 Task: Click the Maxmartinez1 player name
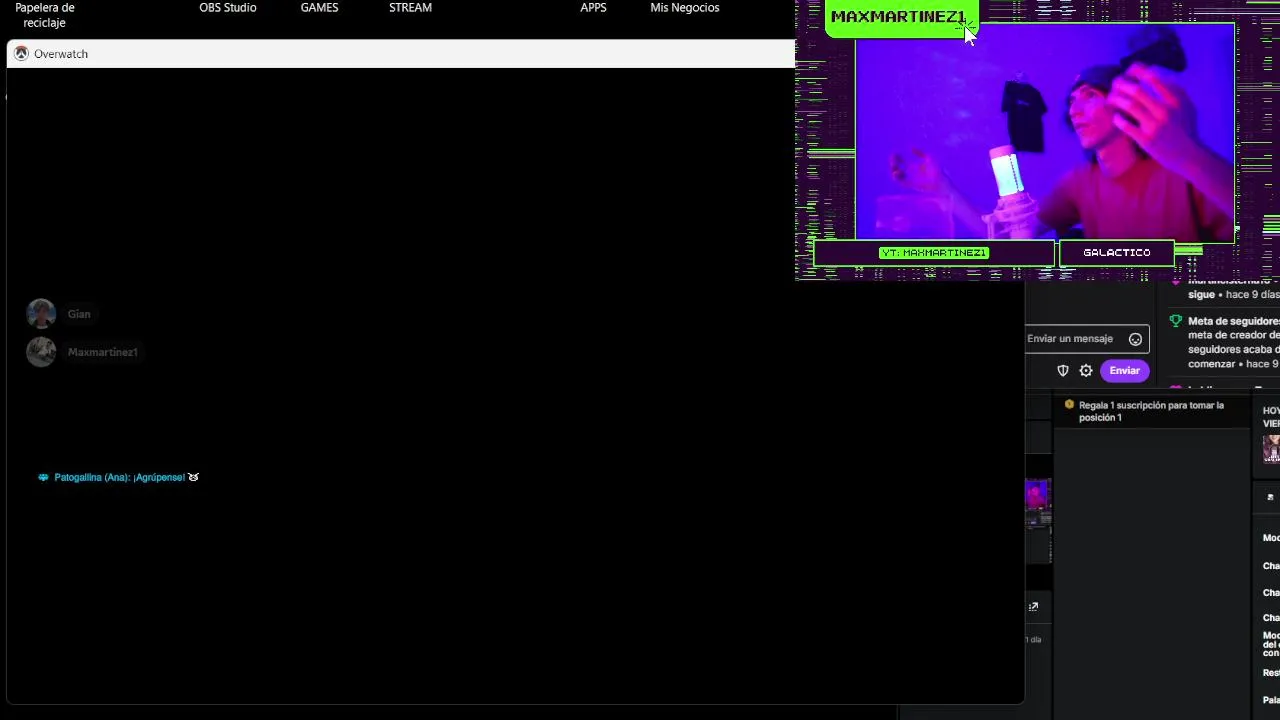coord(103,352)
